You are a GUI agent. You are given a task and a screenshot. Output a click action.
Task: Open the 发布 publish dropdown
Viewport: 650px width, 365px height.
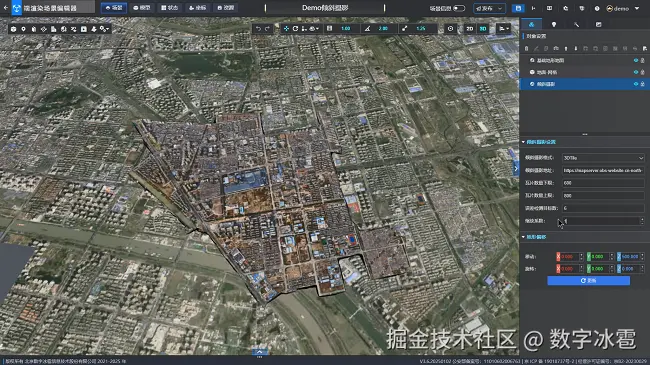(x=489, y=8)
